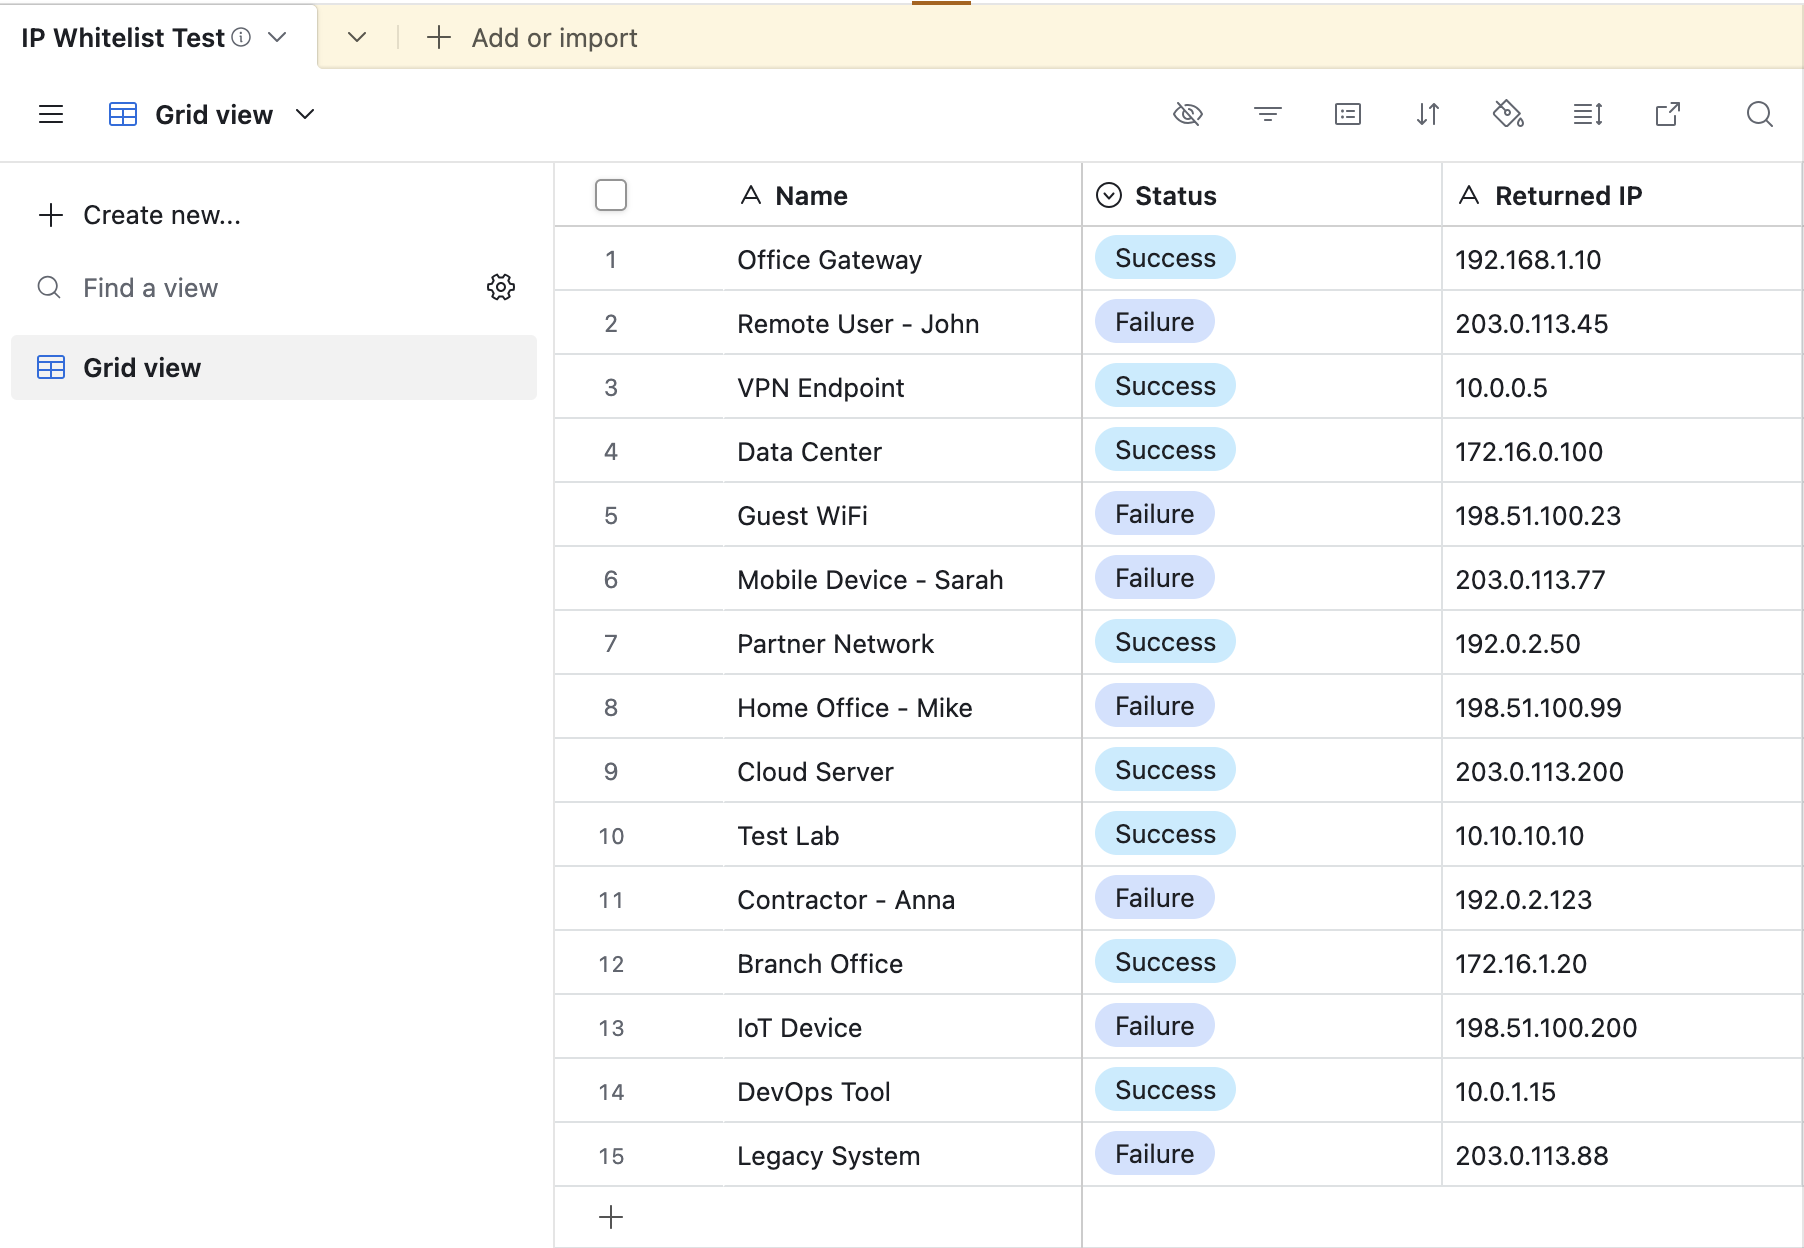Click Add or import button
The height and width of the screenshot is (1248, 1804).
[532, 37]
